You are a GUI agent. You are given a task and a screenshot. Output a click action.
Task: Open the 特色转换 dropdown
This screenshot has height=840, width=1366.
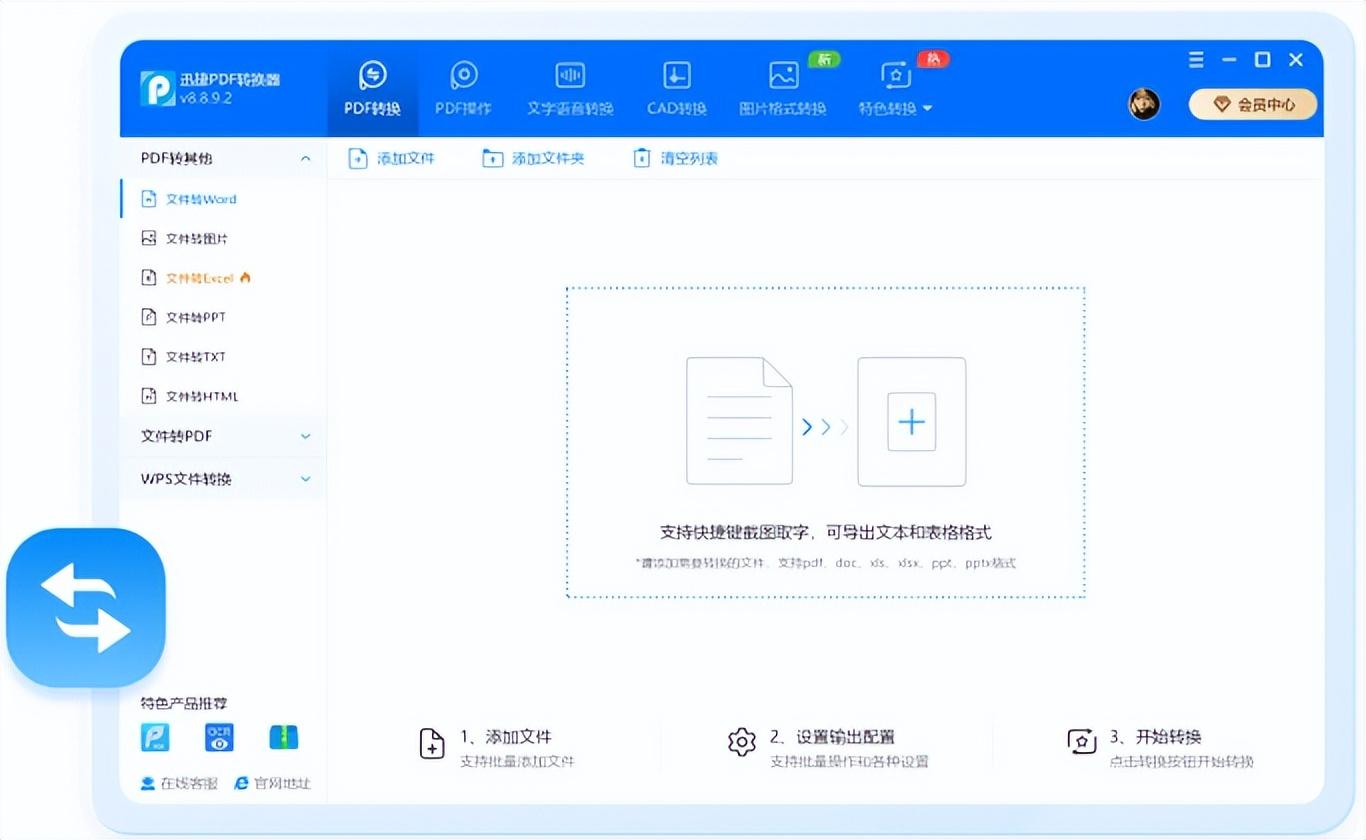point(895,108)
